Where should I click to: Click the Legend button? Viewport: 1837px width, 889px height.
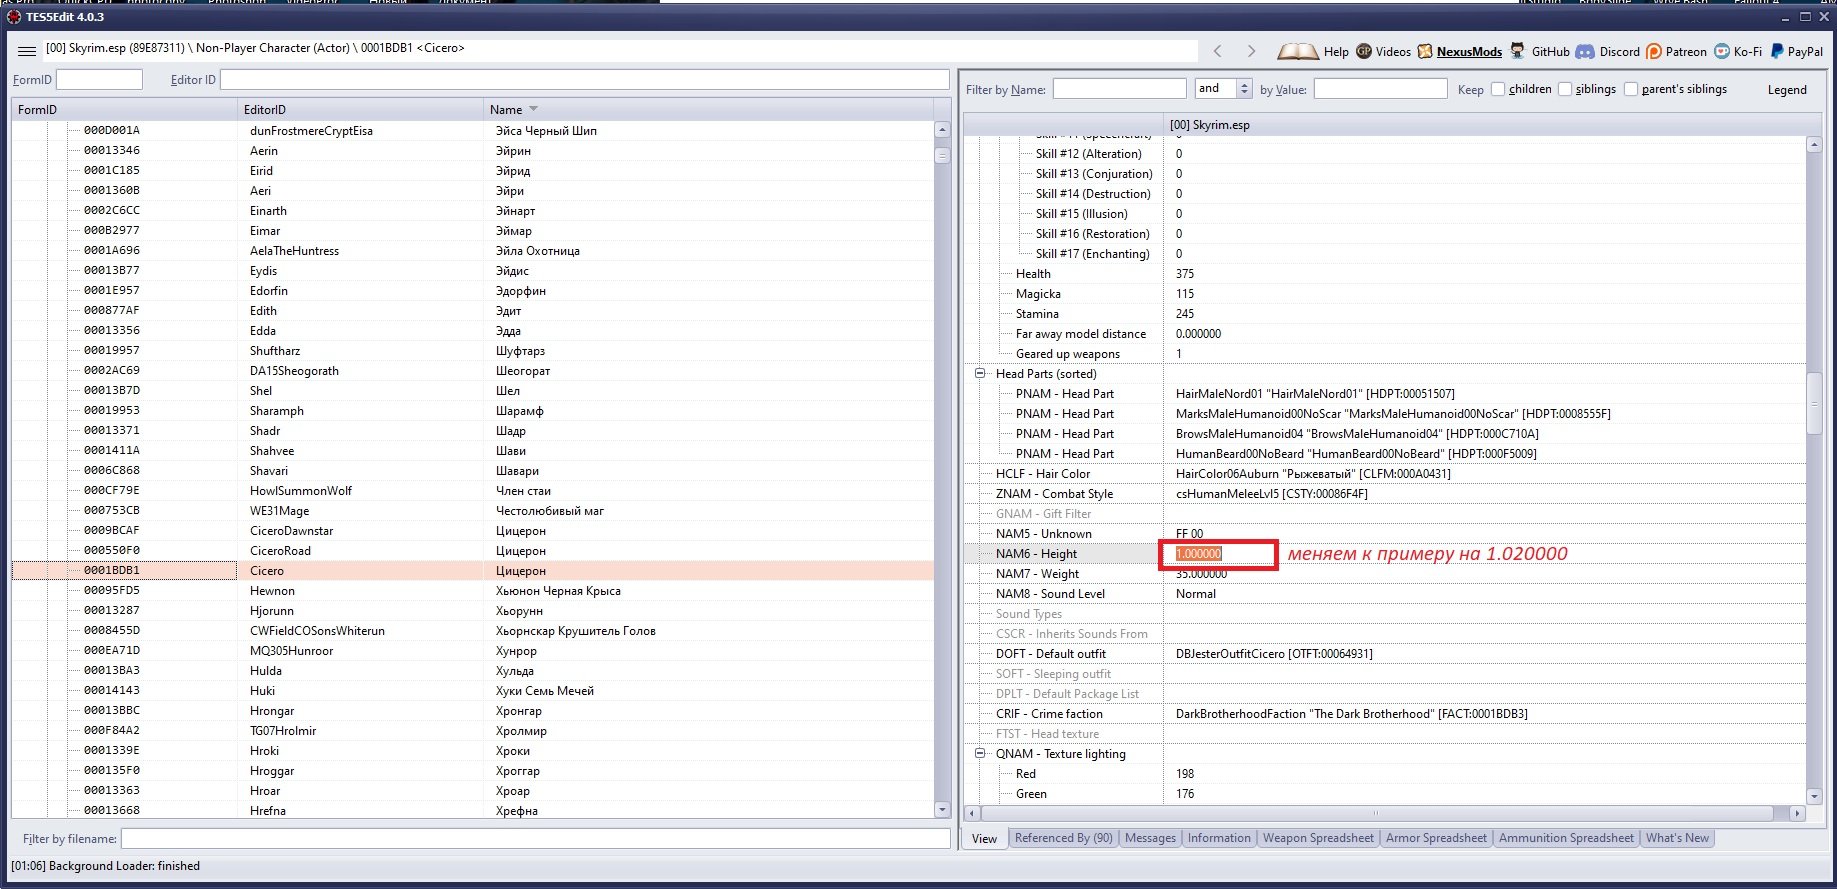pos(1786,89)
